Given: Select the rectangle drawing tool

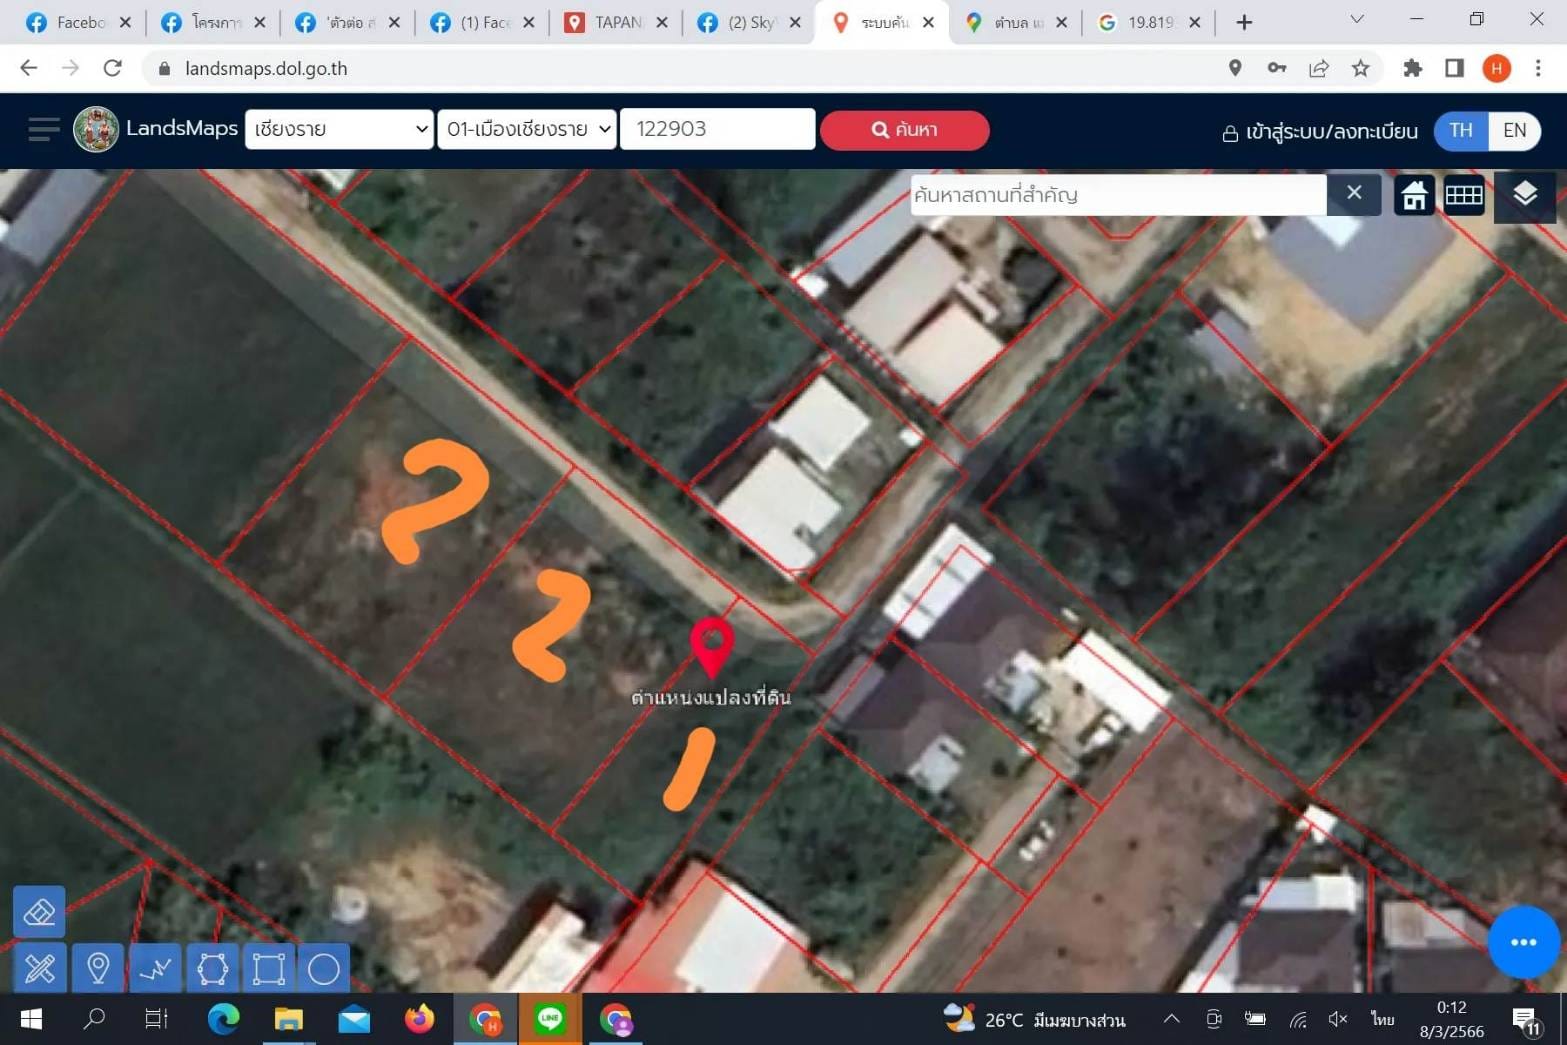Looking at the screenshot, I should click(268, 968).
